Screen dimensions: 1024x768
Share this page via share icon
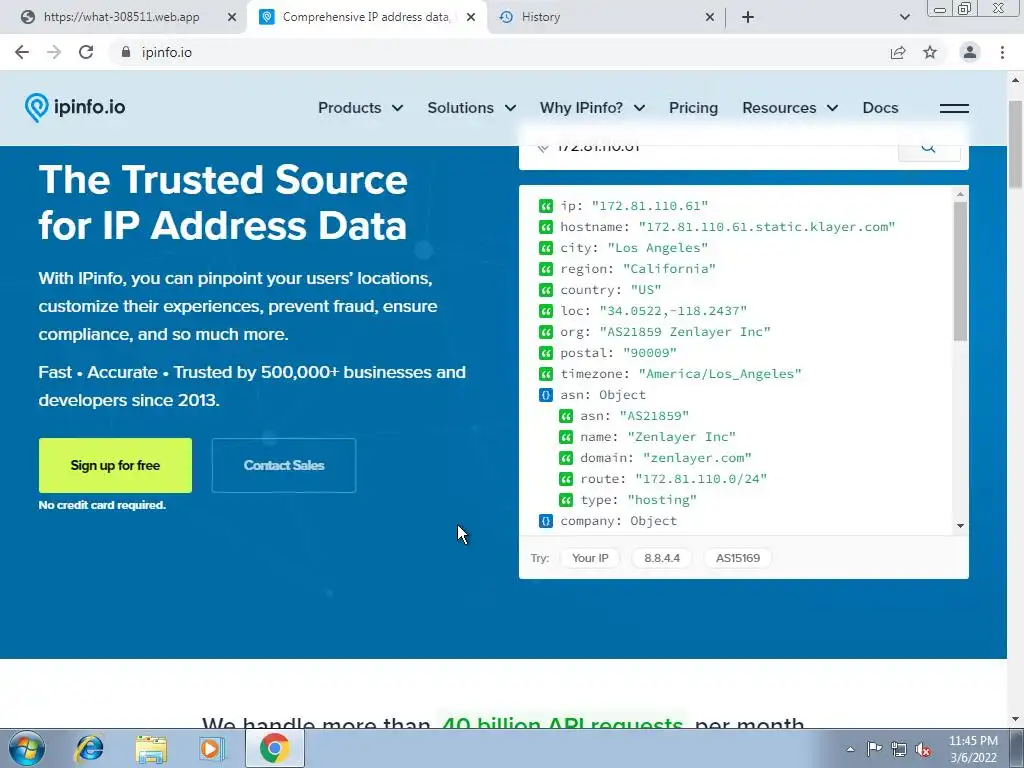[898, 52]
